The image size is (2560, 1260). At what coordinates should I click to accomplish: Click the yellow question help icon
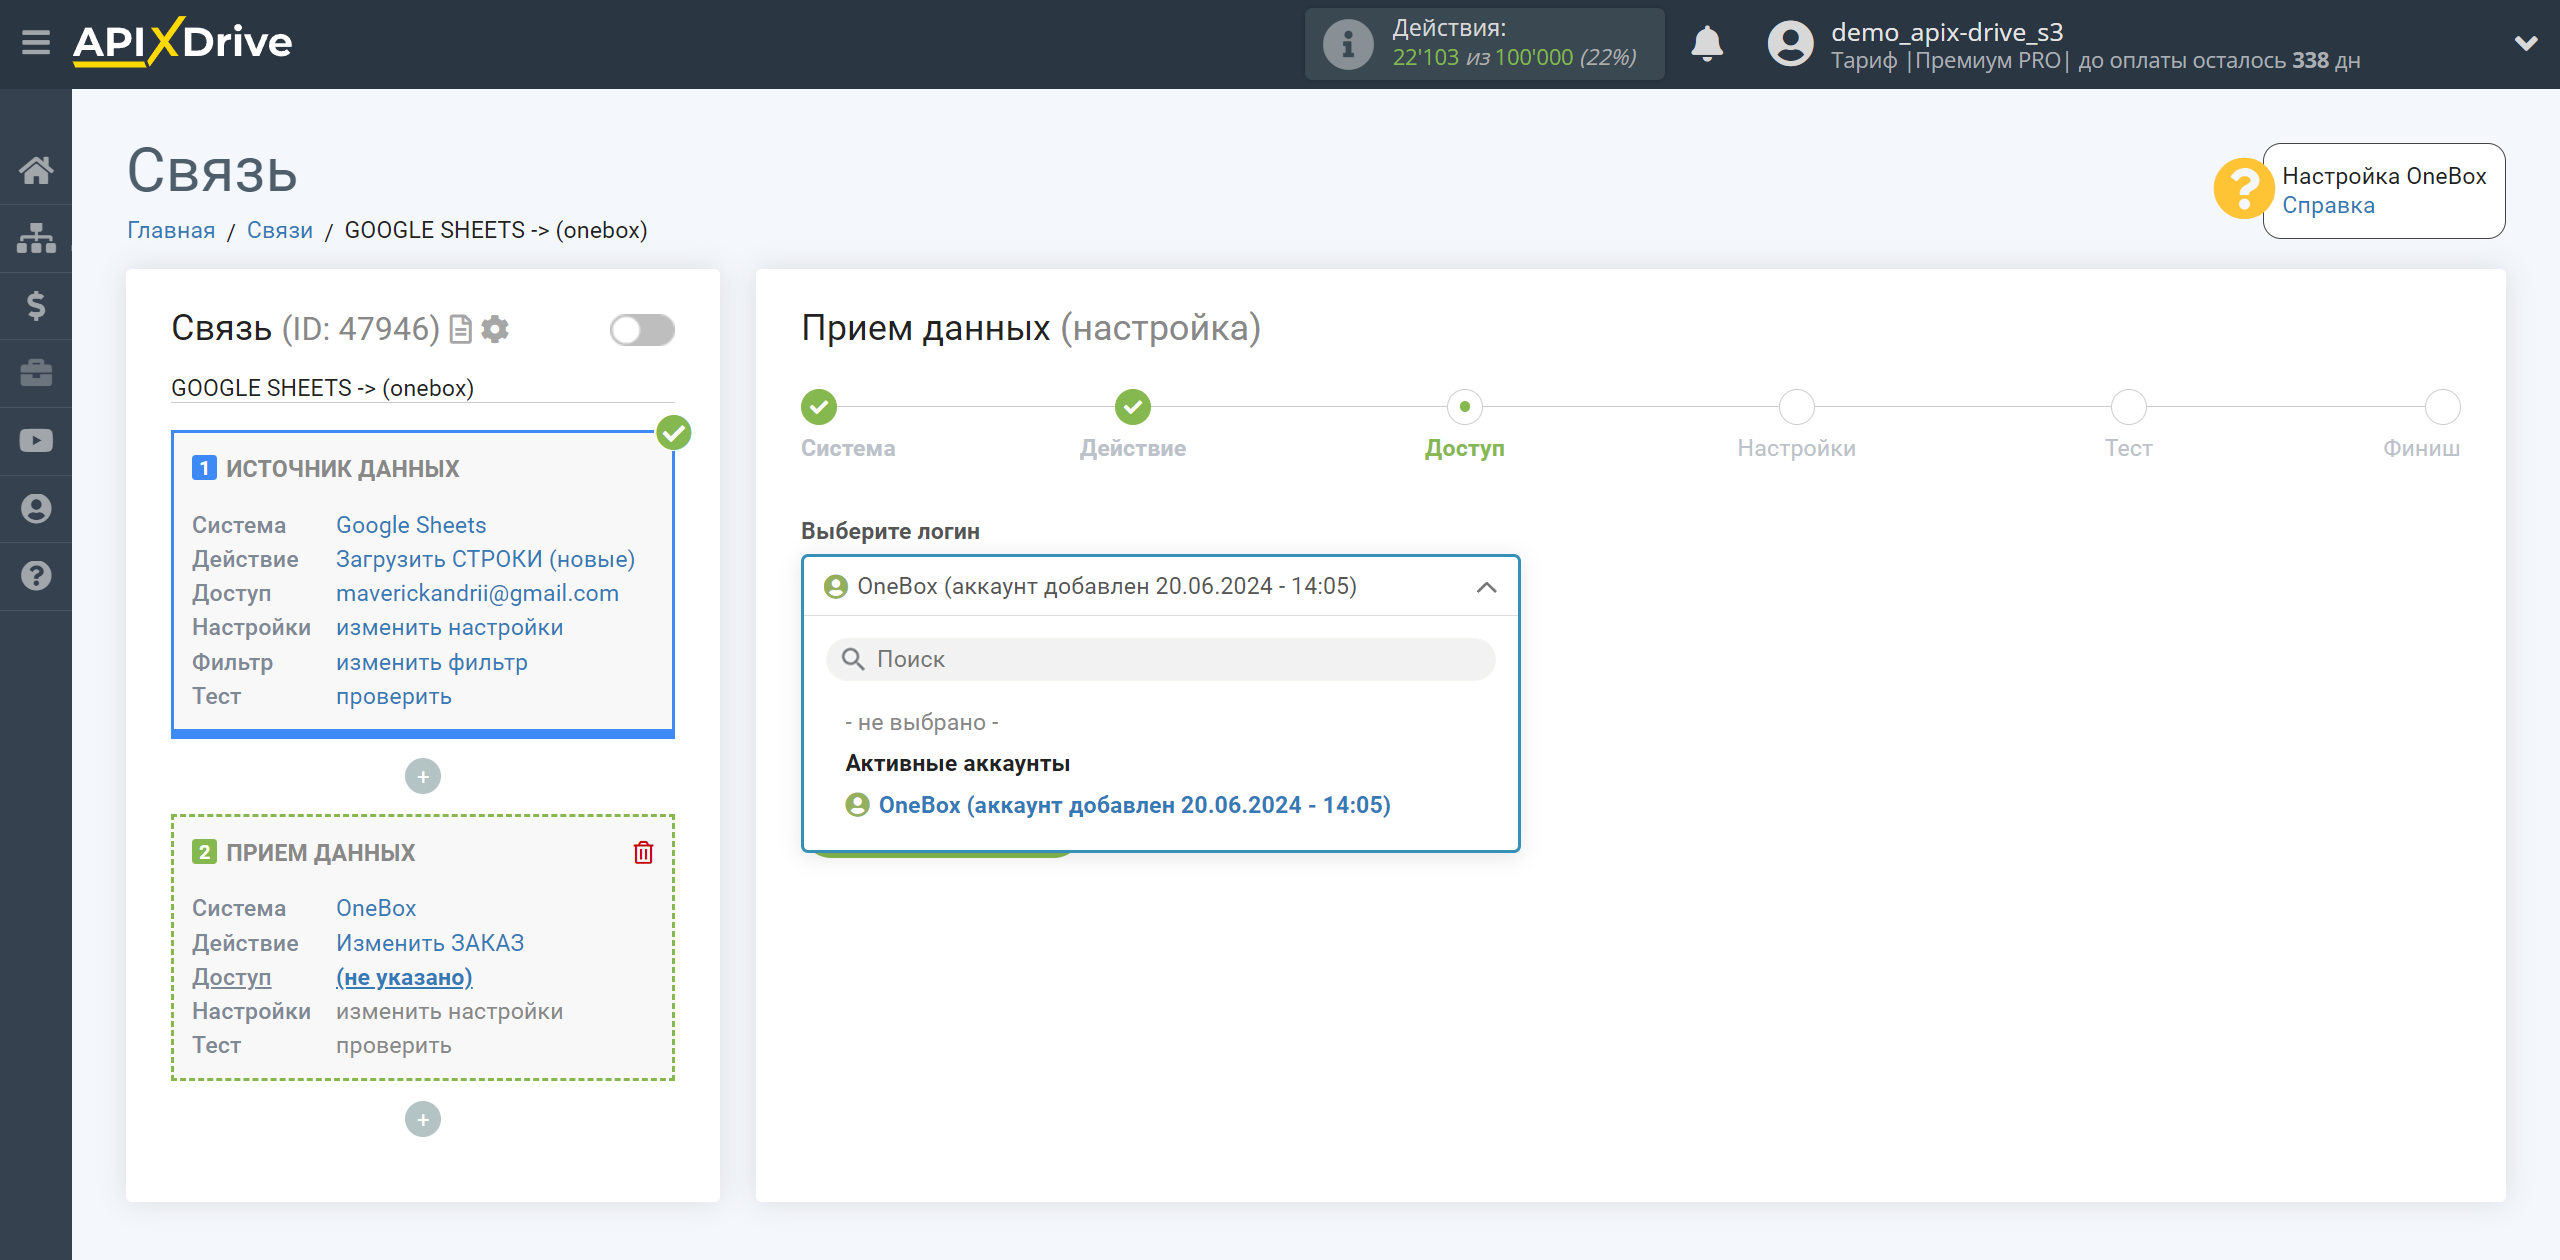(x=2243, y=188)
